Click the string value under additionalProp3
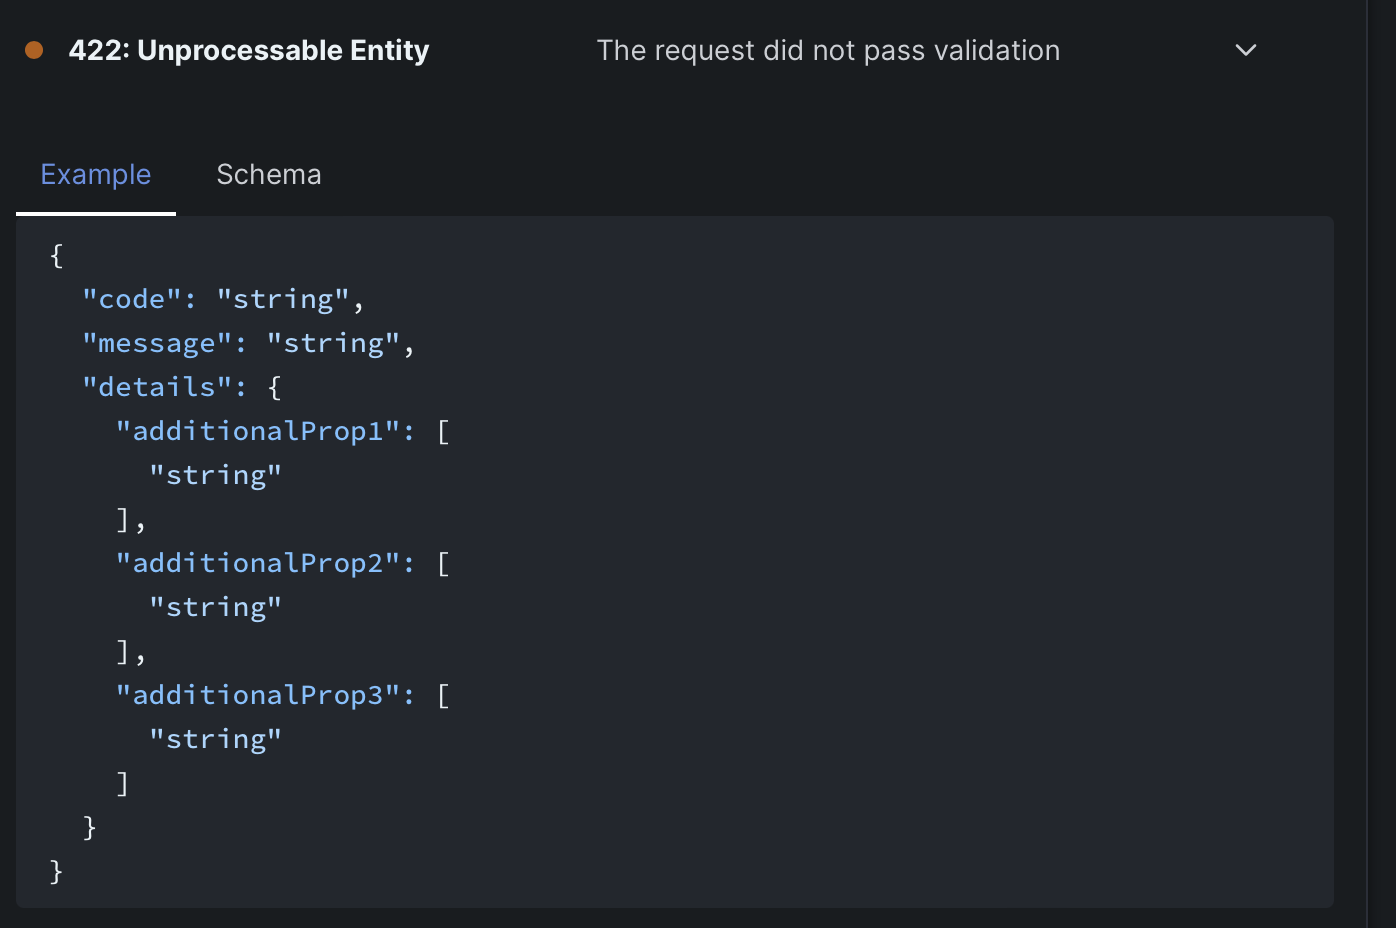This screenshot has width=1396, height=928. click(215, 739)
